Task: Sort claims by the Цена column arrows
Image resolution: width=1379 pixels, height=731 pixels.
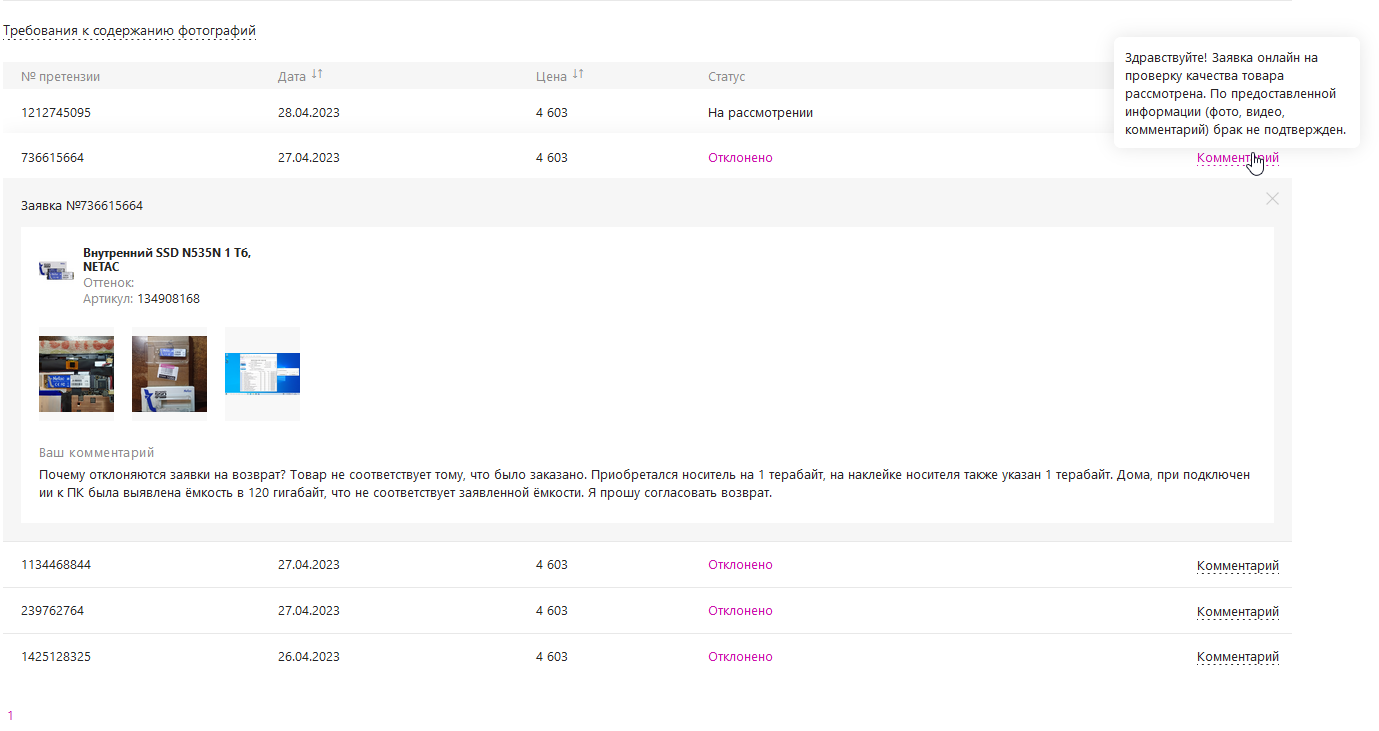Action: point(578,75)
